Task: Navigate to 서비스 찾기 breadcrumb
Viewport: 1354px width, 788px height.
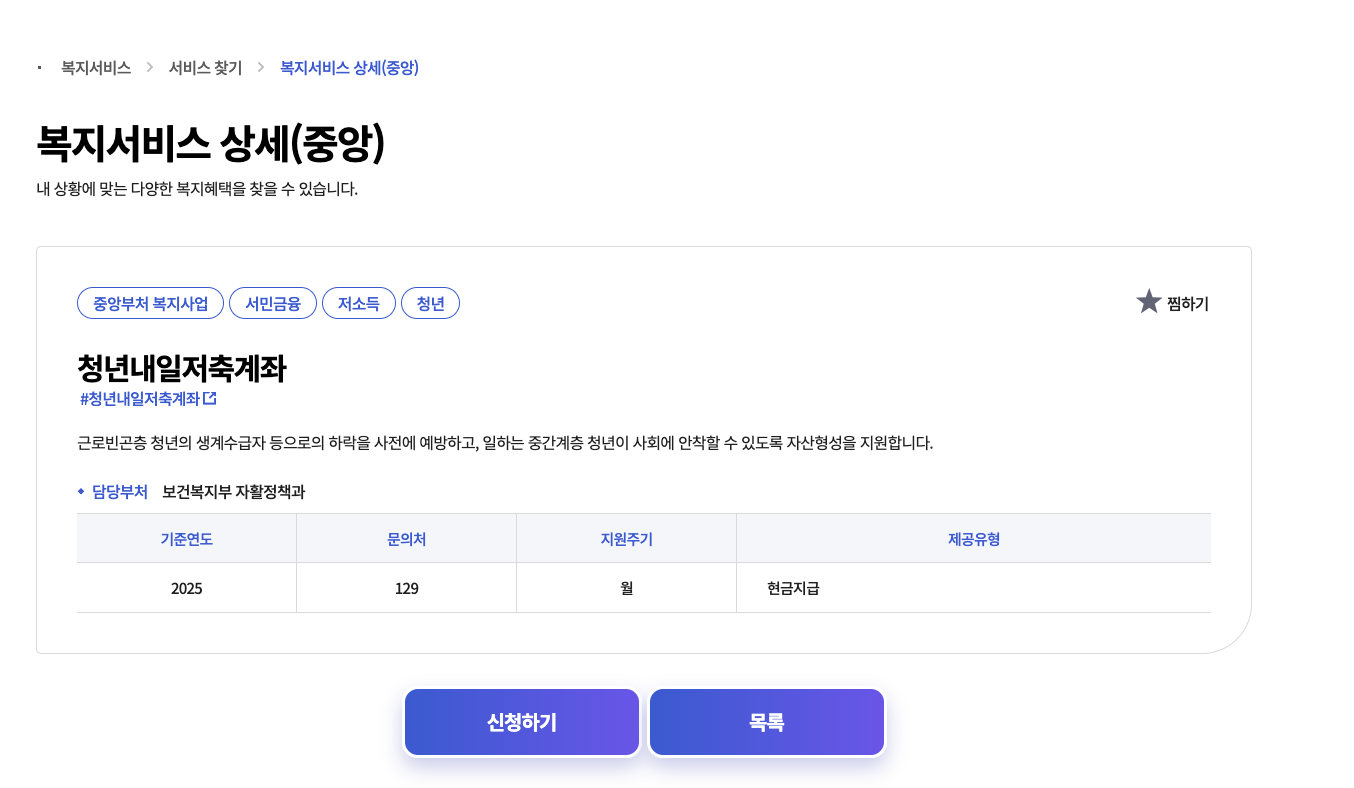Action: coord(205,67)
